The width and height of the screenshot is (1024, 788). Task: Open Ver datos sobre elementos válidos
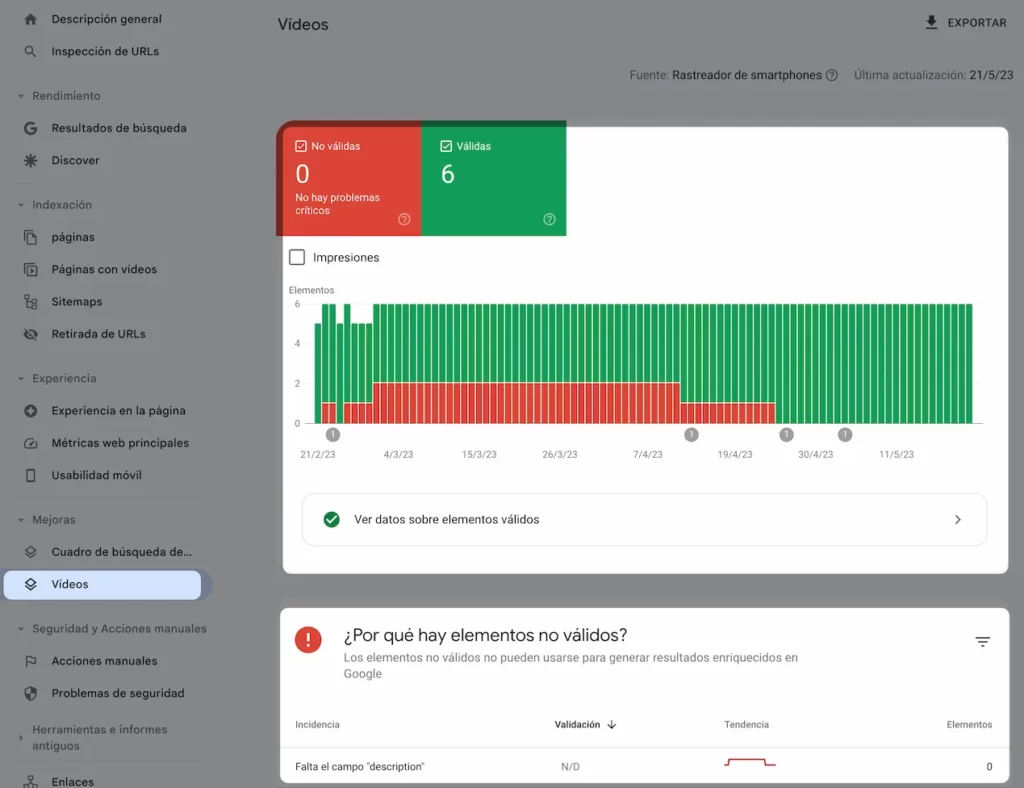(644, 519)
